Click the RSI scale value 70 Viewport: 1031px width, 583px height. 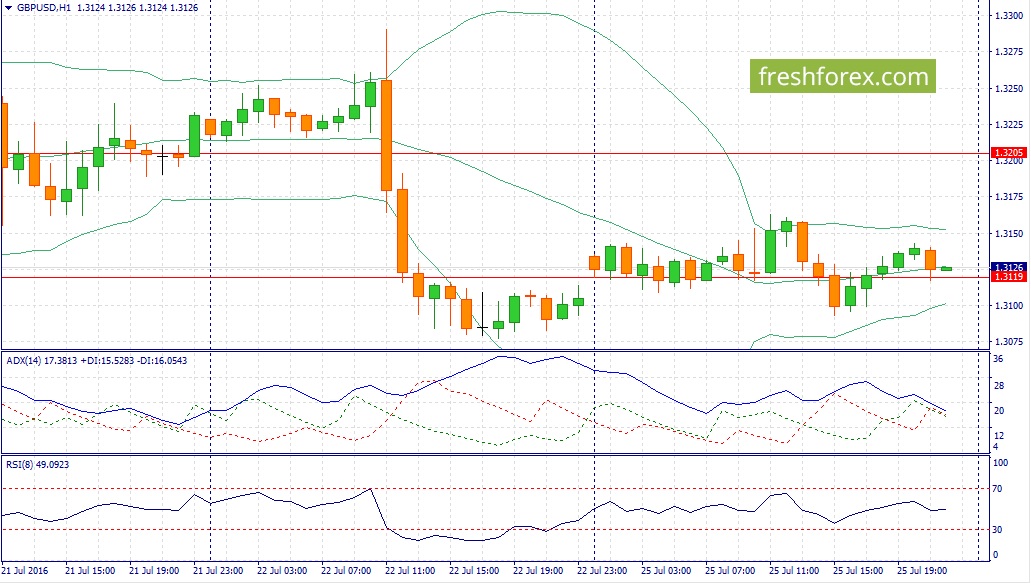(x=997, y=489)
